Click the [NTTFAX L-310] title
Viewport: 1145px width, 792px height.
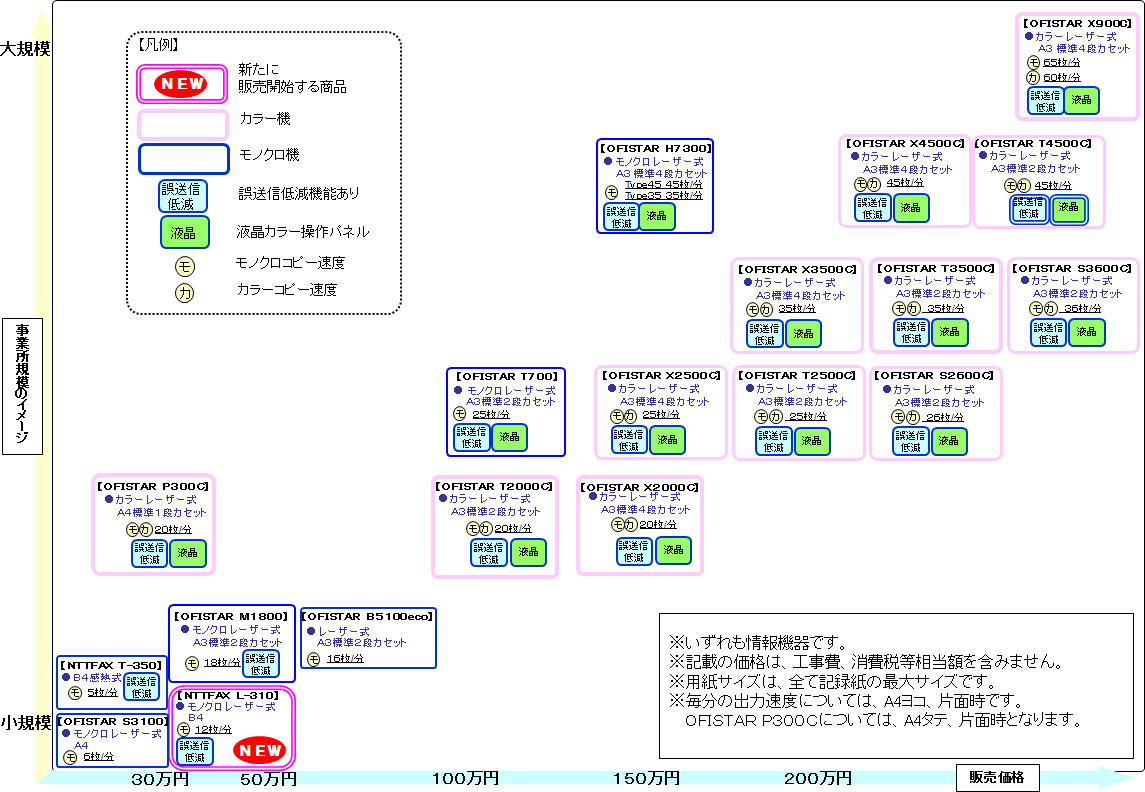coord(228,696)
